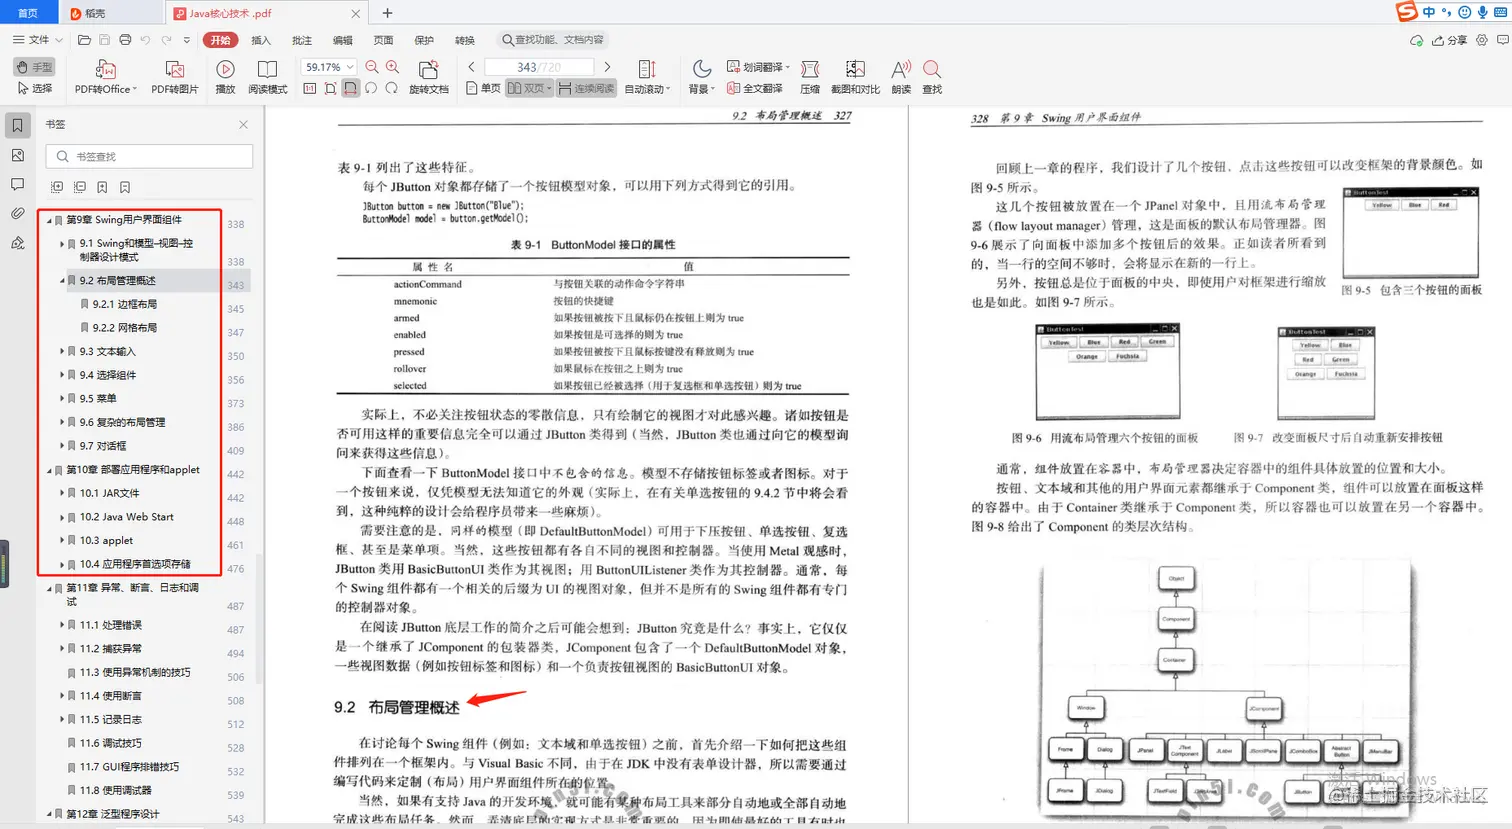Compress the PDF with 压缩
Viewport: 1512px width, 829px height.
pyautogui.click(x=809, y=75)
